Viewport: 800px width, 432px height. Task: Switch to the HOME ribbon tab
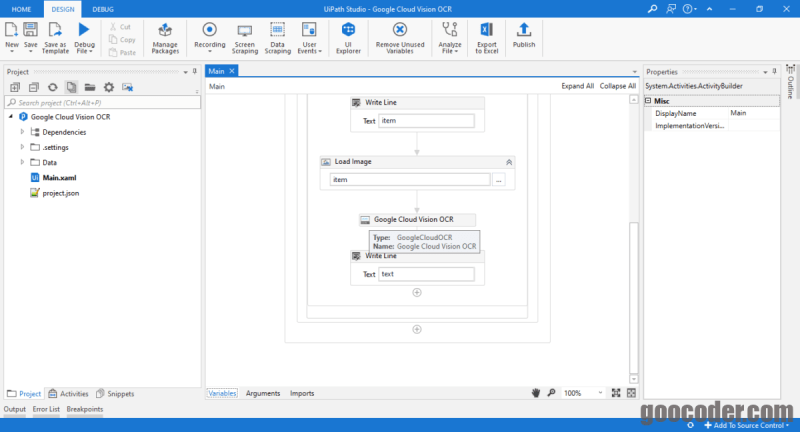coord(21,9)
